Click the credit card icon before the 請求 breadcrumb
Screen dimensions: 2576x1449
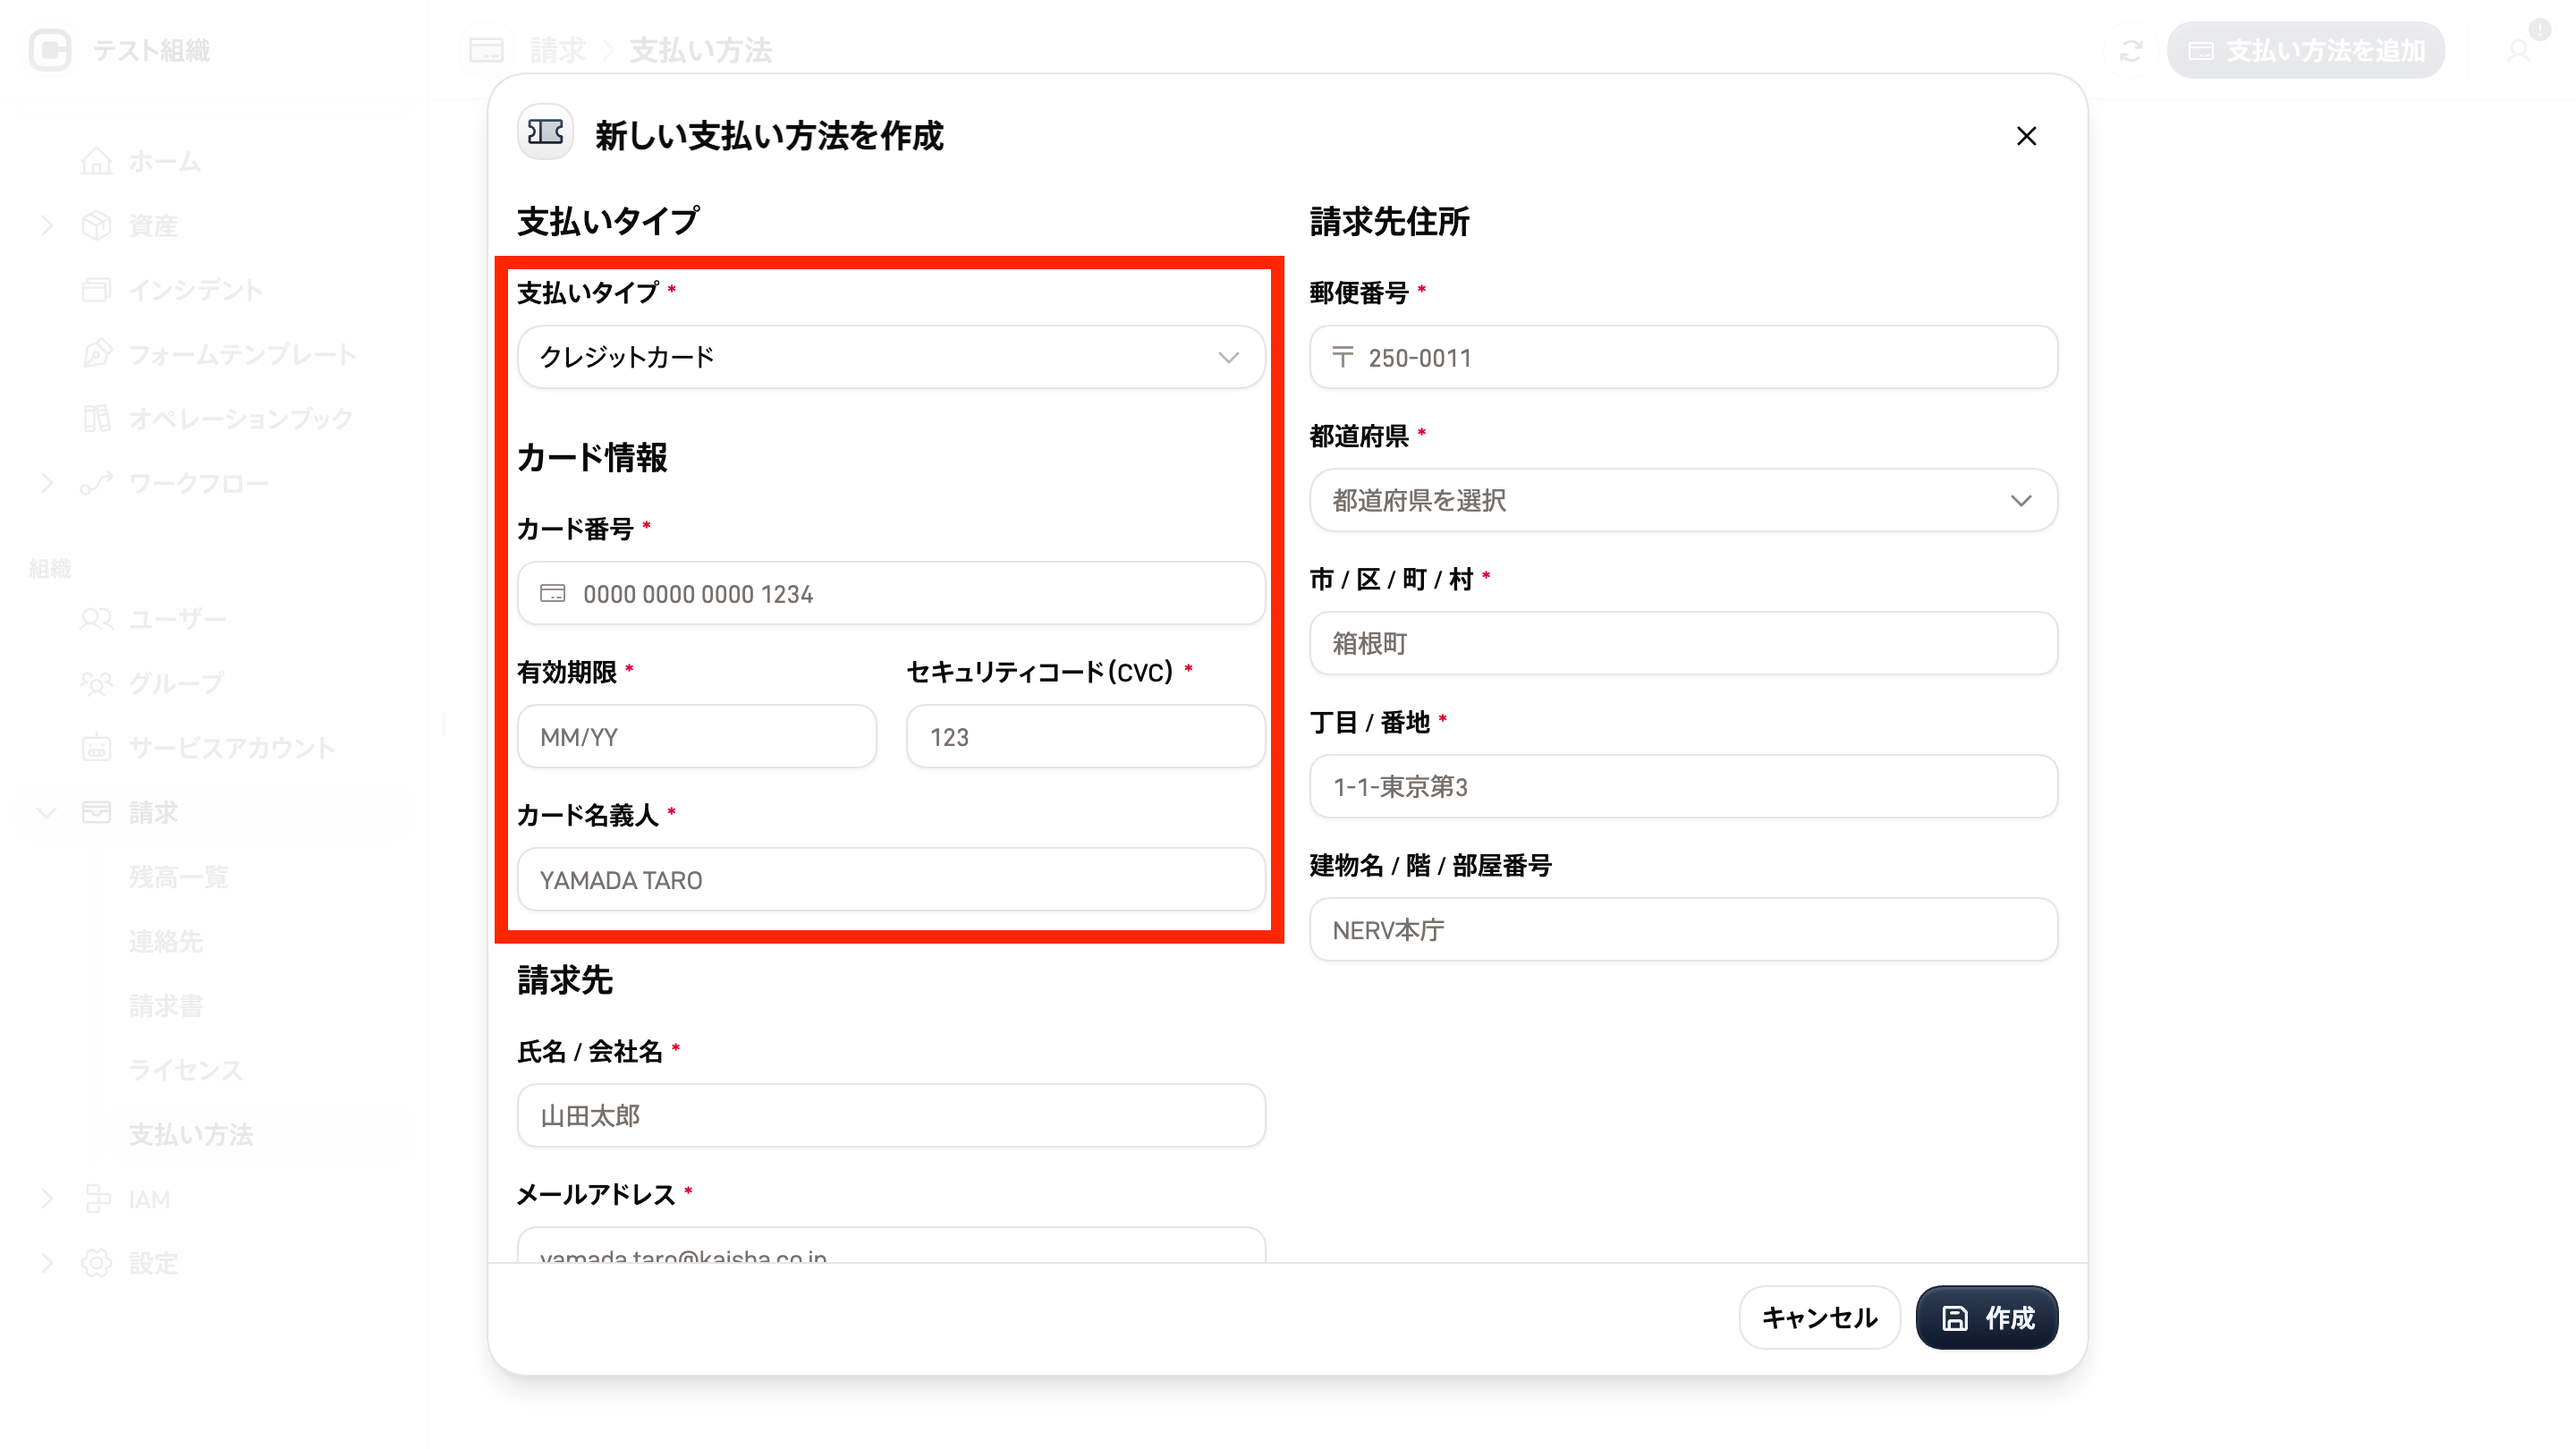coord(487,50)
